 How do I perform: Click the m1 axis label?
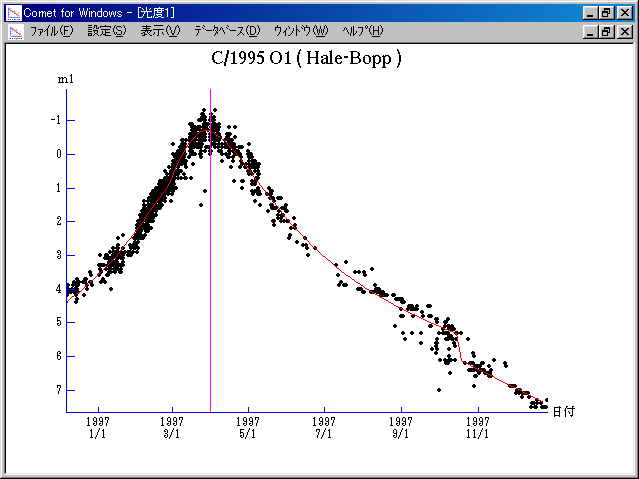pyautogui.click(x=66, y=79)
